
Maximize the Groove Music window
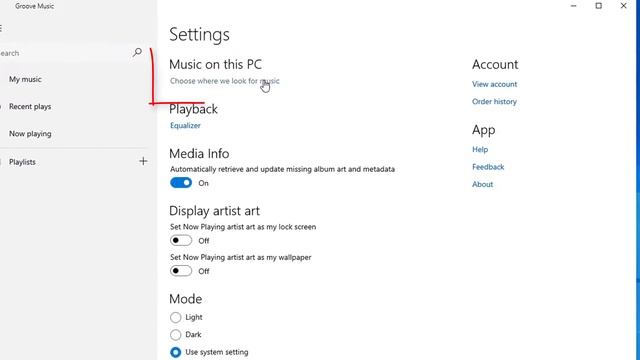(598, 6)
